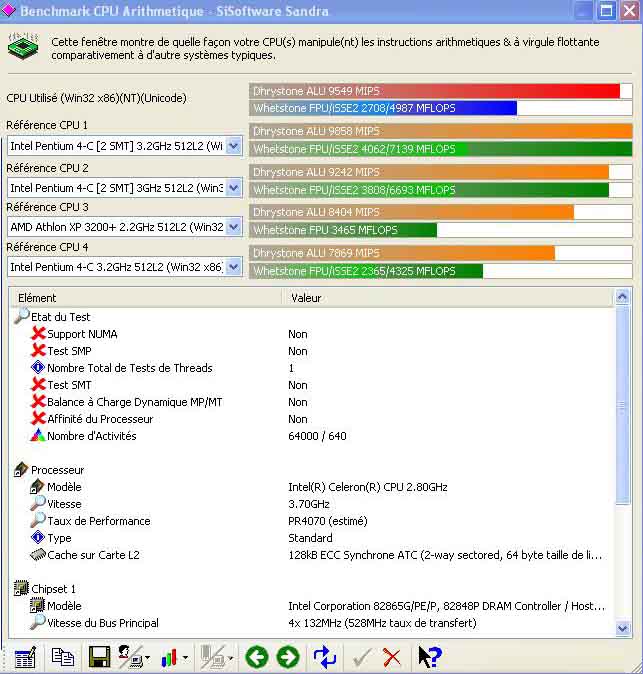
Task: Click the blue Whetstone 2708/4987 MFLOPS bar
Action: click(x=383, y=108)
